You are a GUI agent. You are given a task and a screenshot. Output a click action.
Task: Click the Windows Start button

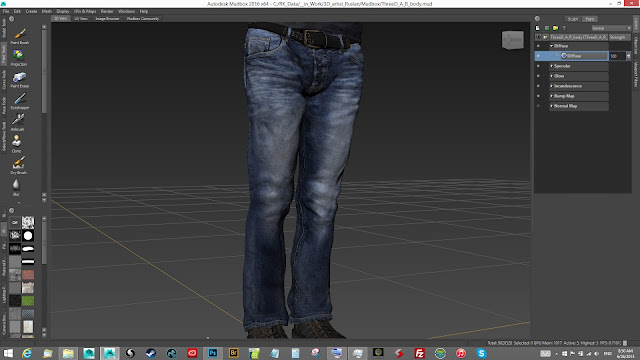click(x=8, y=353)
